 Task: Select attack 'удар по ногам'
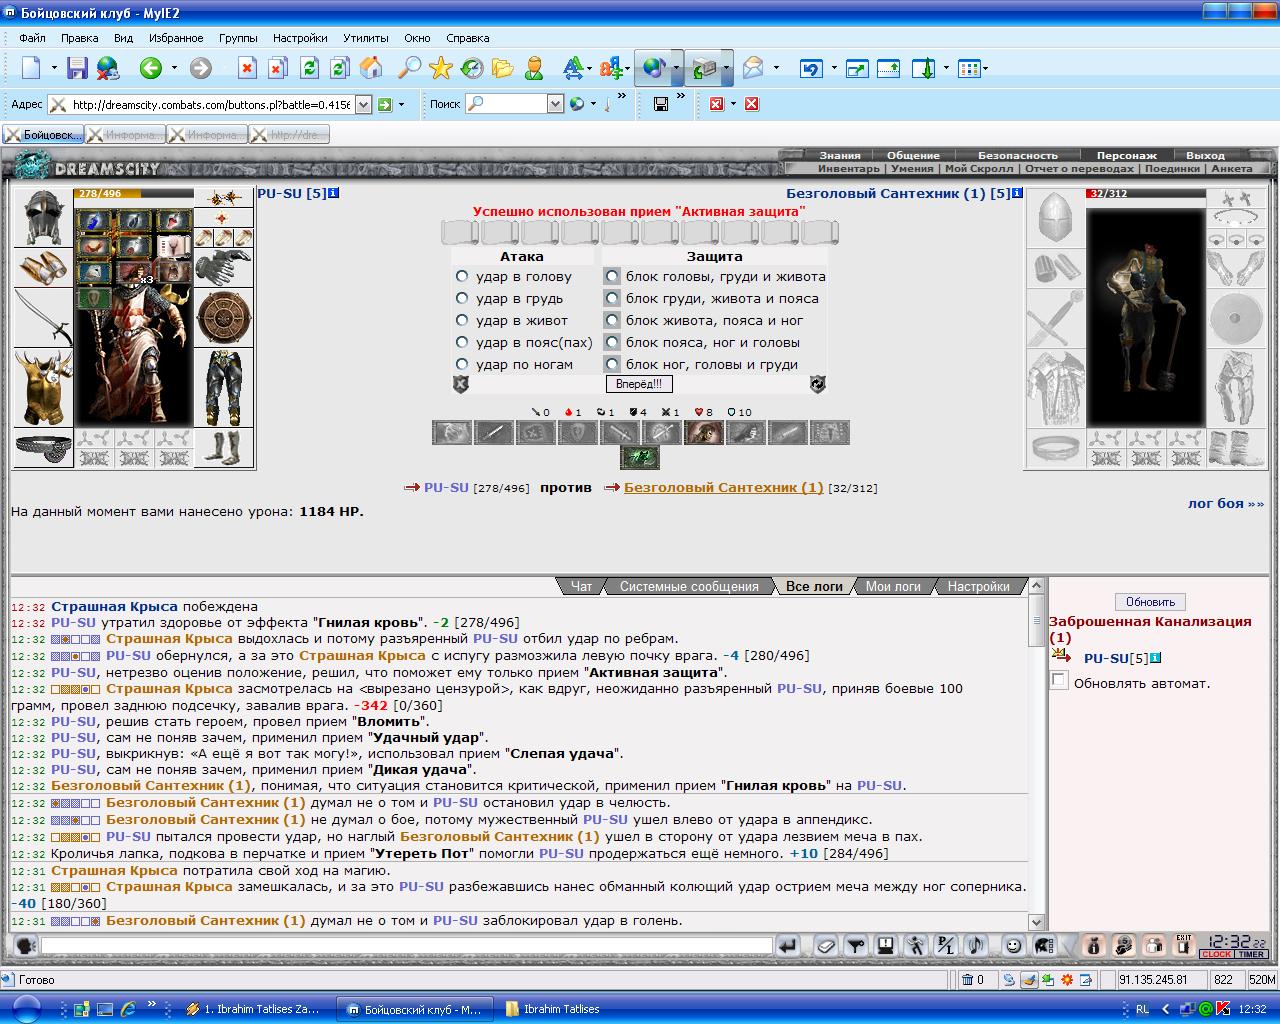[462, 364]
